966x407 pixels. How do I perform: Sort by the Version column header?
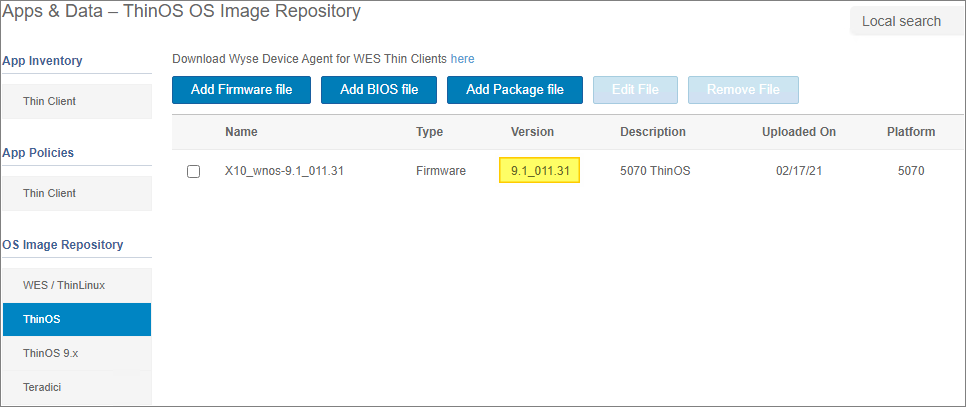click(532, 132)
